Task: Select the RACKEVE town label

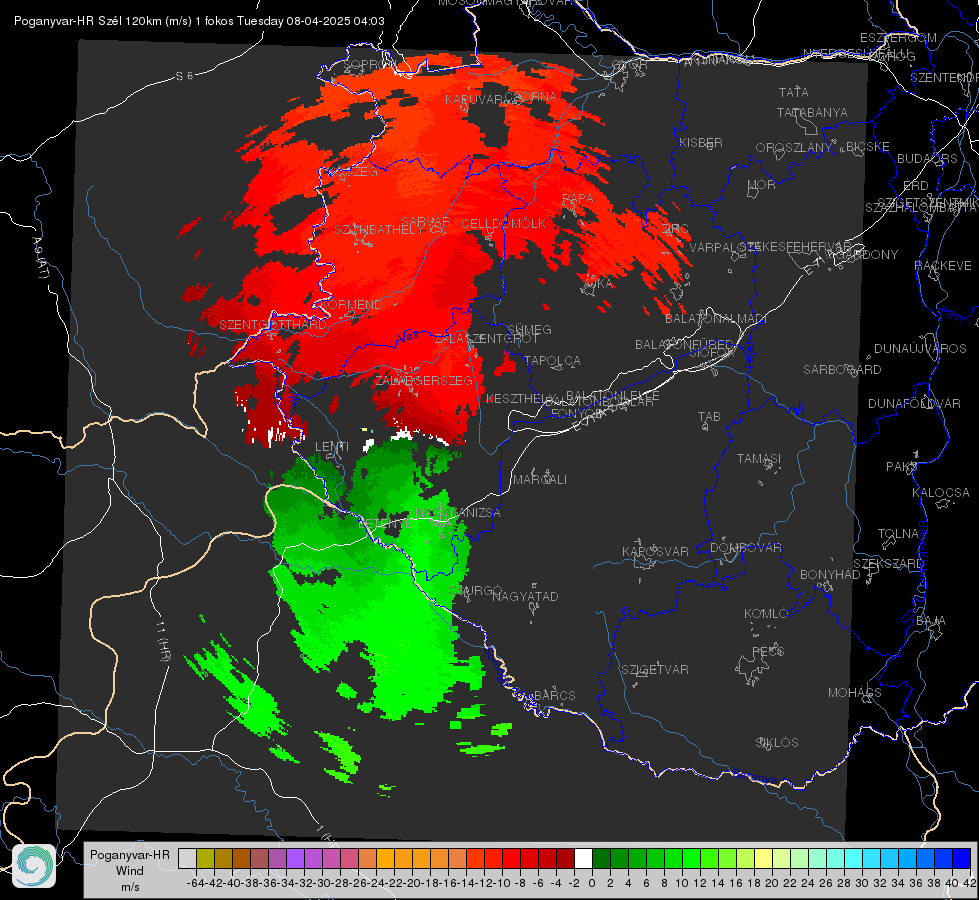Action: (943, 266)
